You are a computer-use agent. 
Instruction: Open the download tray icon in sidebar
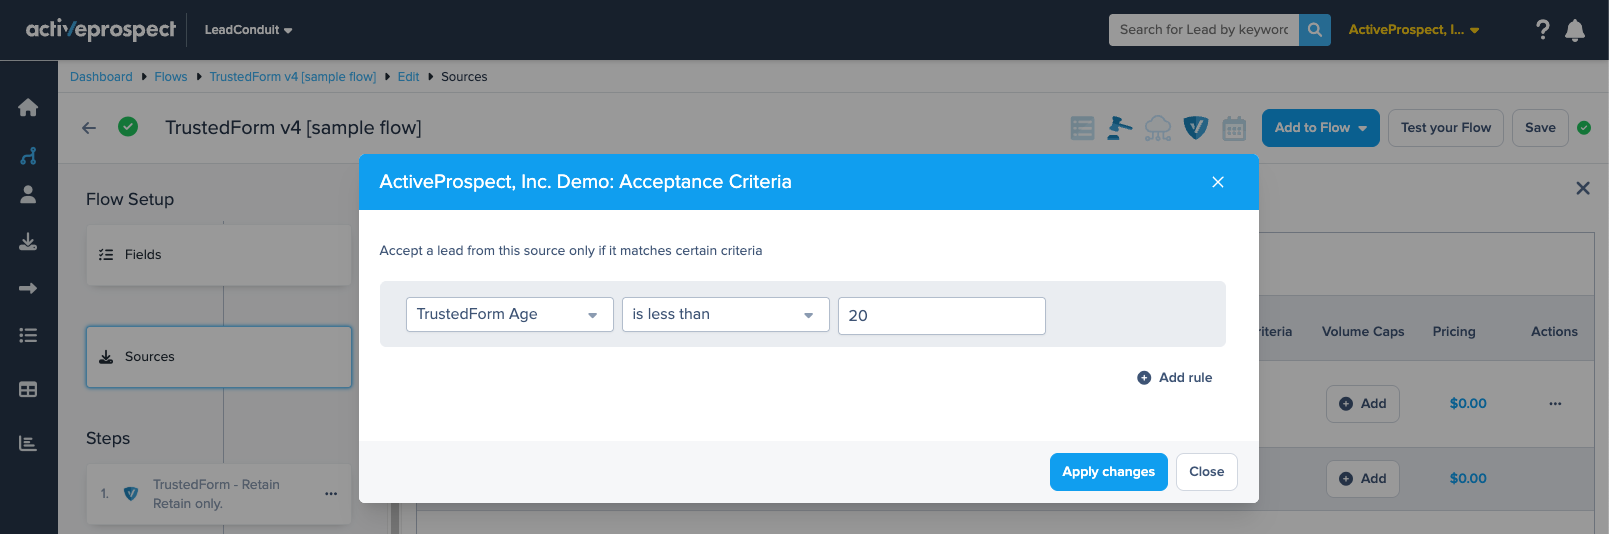[28, 241]
